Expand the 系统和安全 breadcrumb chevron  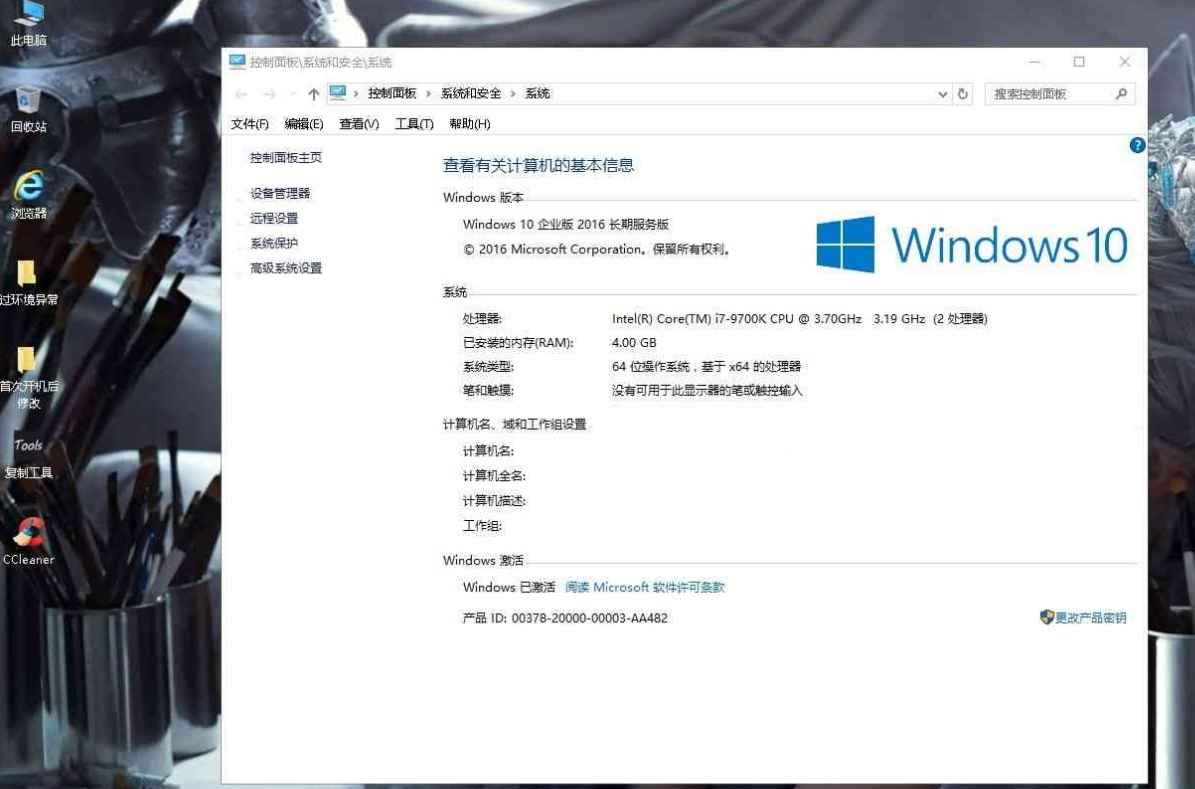pyautogui.click(x=512, y=93)
